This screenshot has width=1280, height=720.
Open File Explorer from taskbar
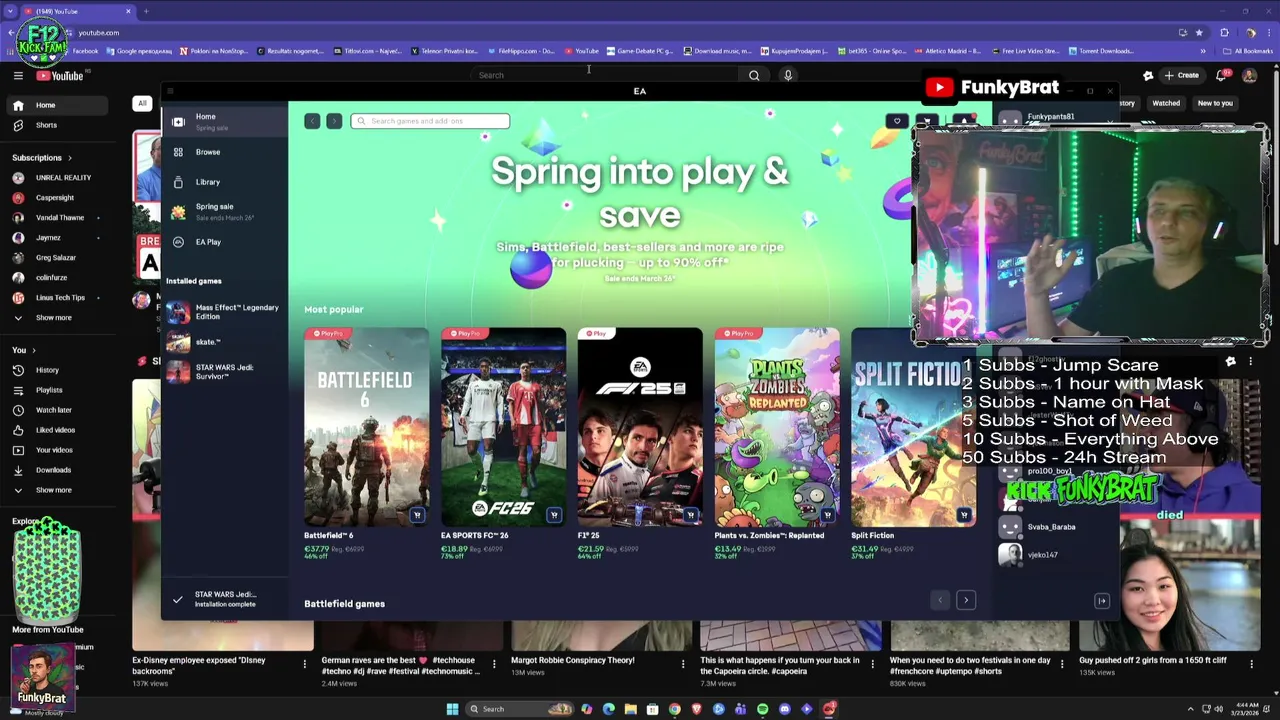(x=631, y=709)
